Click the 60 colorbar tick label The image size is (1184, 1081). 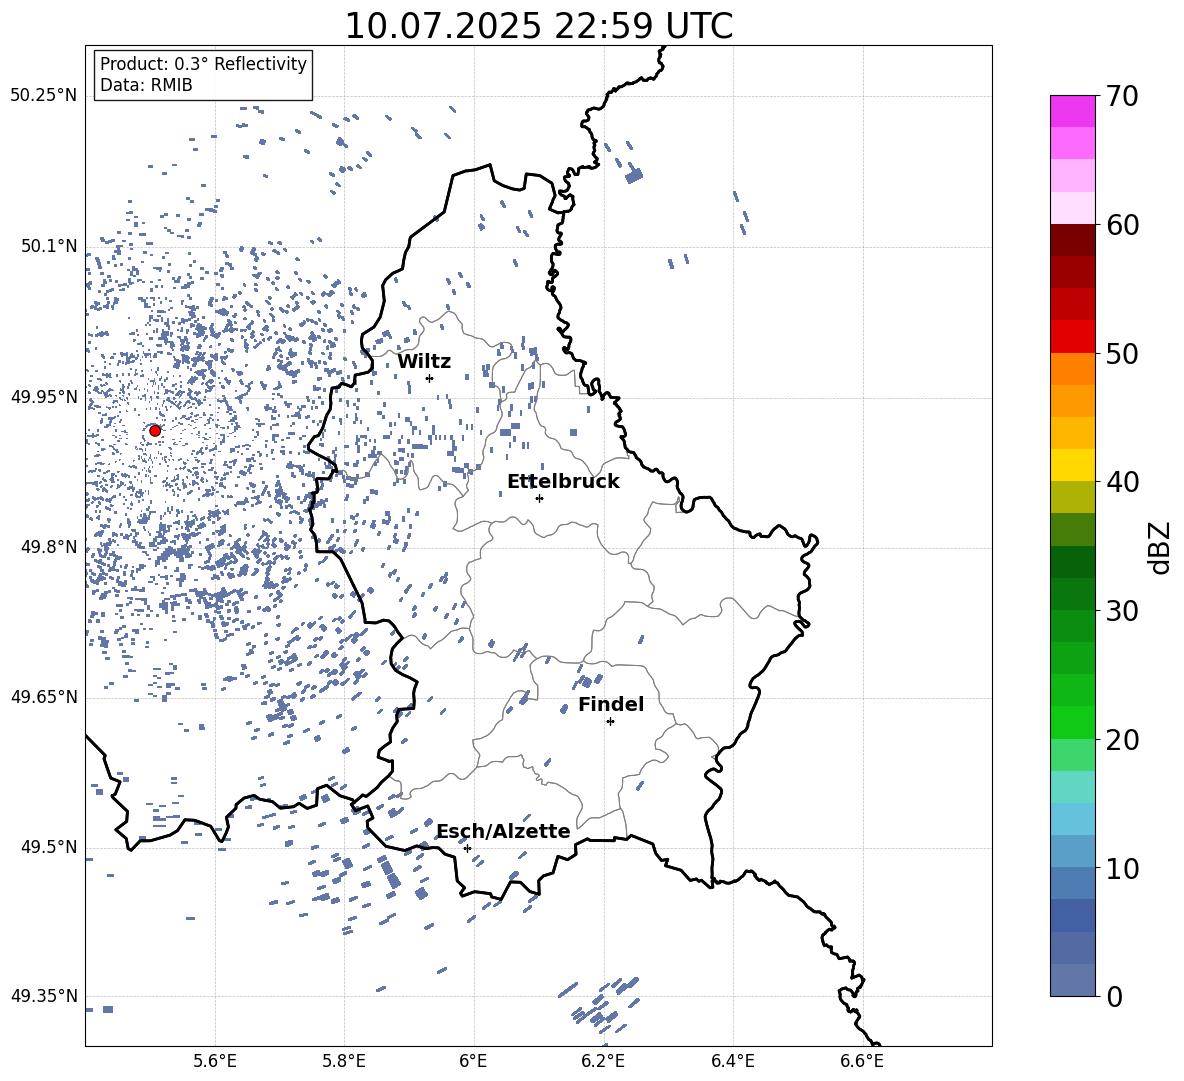tap(1121, 225)
